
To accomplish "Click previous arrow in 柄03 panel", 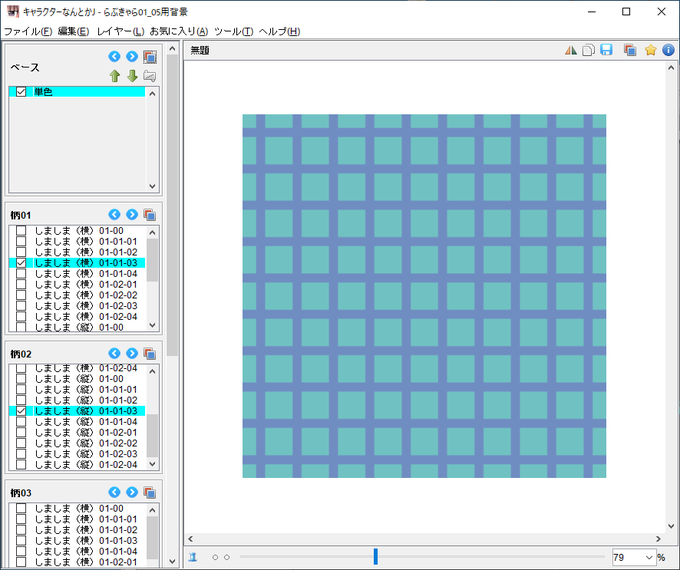I will pyautogui.click(x=114, y=492).
